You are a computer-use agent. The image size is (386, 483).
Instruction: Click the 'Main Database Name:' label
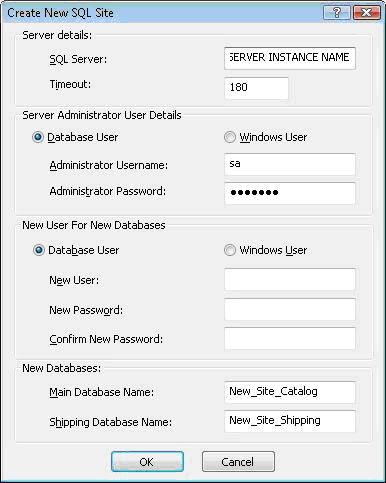[102, 392]
